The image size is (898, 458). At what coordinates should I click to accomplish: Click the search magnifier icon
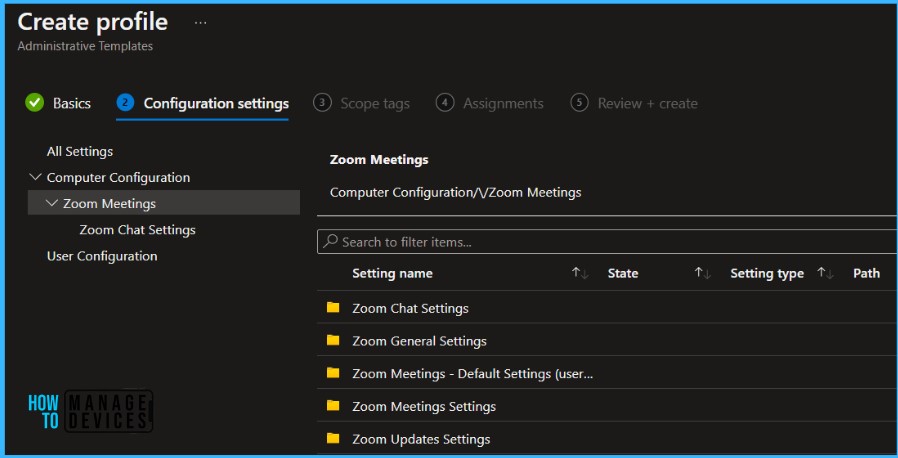tap(330, 242)
